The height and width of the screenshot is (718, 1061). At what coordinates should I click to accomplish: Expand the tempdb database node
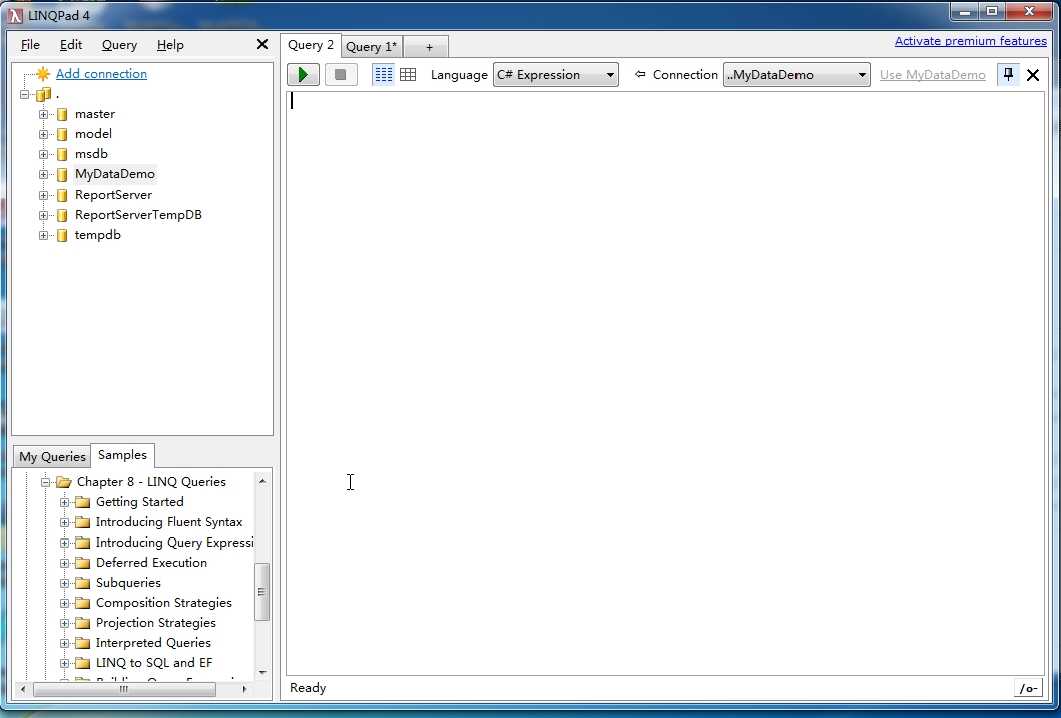tap(43, 235)
